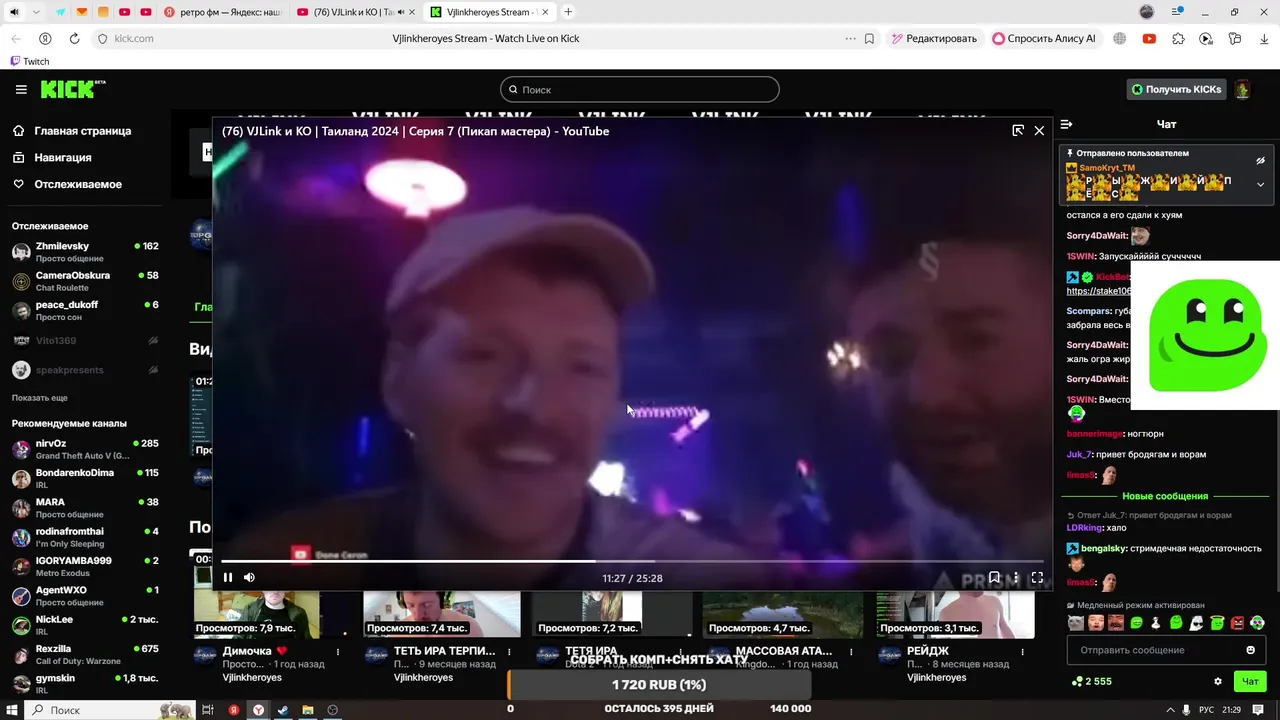Open Zhmilevsky followed channel
The height and width of the screenshot is (720, 1280).
click(x=85, y=252)
